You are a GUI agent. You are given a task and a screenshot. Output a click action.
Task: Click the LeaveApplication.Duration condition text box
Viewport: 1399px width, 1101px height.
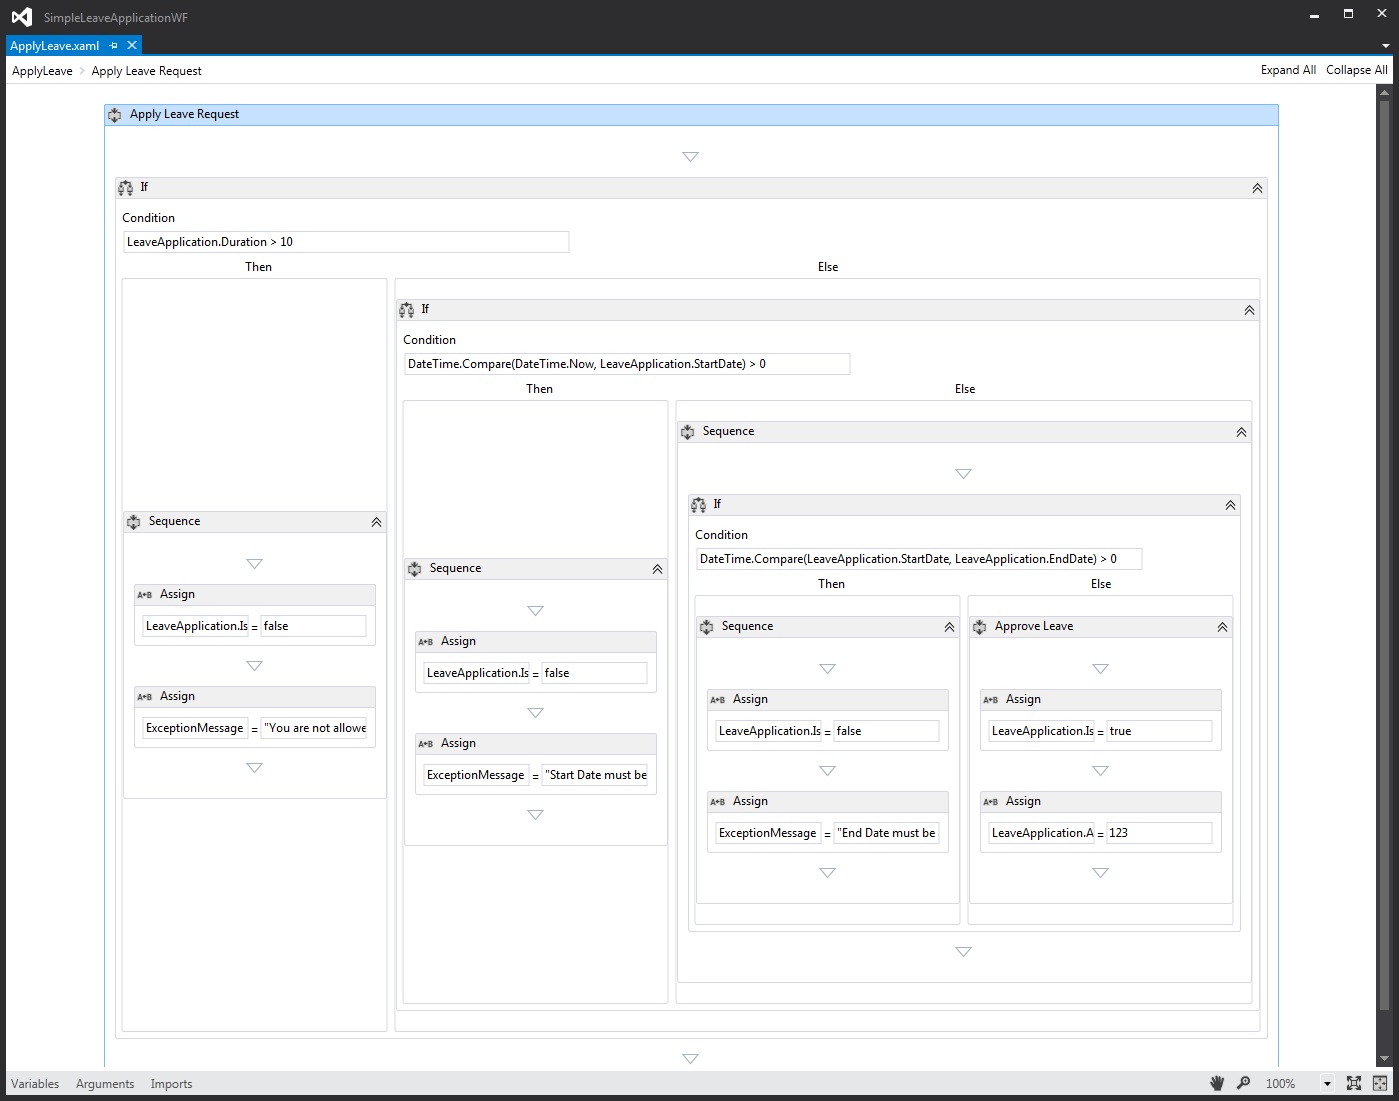pyautogui.click(x=345, y=241)
